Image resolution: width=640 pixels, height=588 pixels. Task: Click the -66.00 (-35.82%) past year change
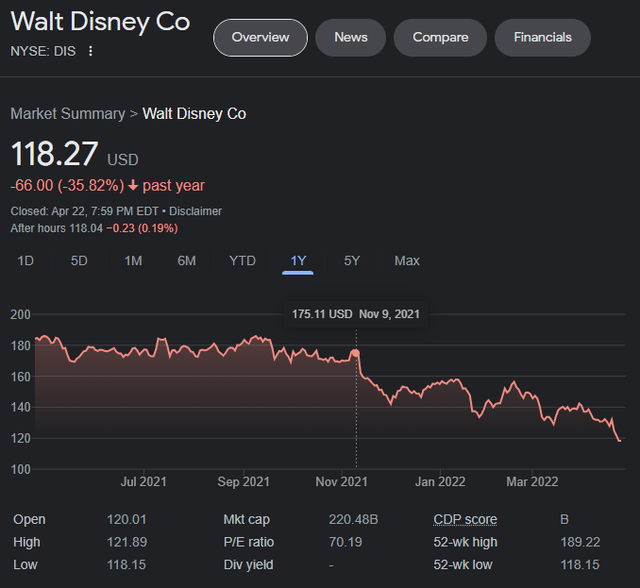coord(107,185)
